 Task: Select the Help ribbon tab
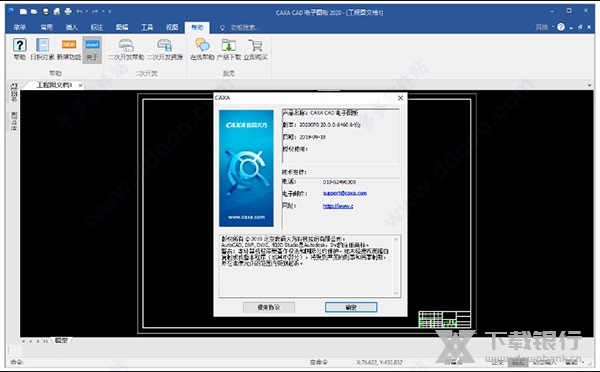coord(197,28)
